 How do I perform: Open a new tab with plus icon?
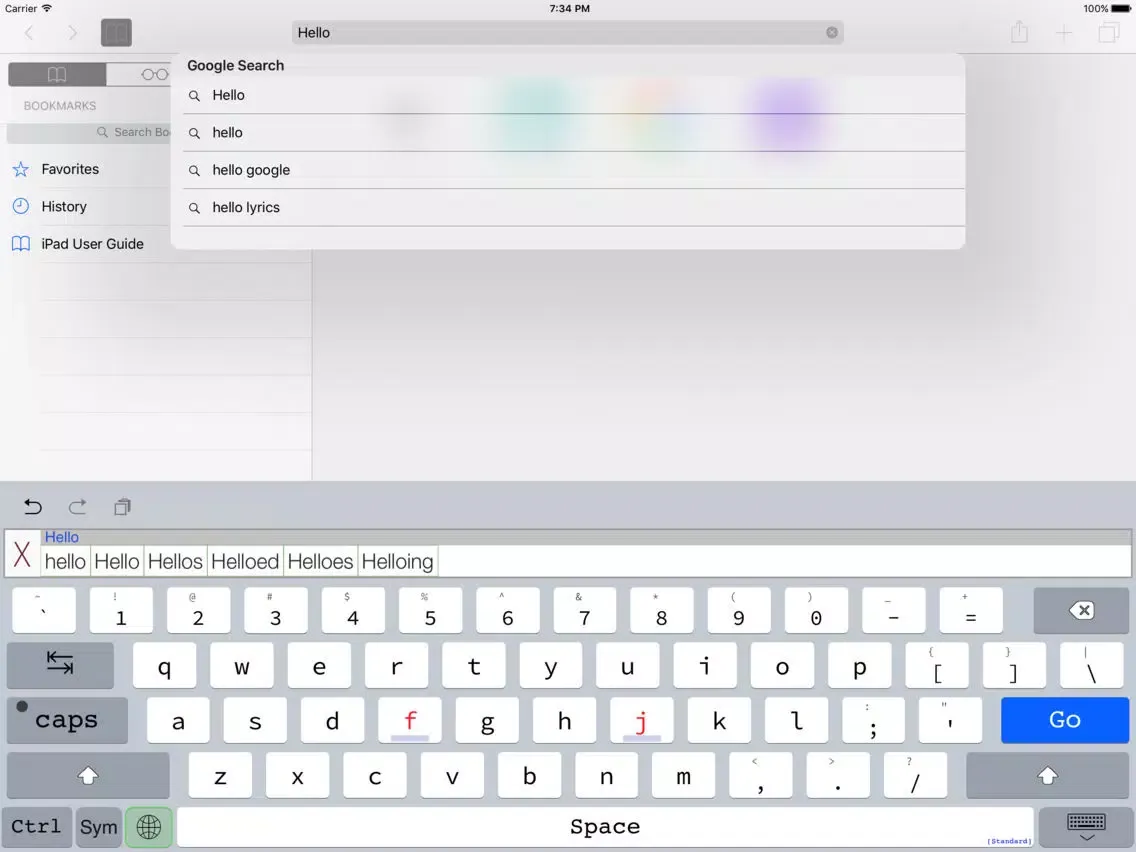pos(1064,33)
